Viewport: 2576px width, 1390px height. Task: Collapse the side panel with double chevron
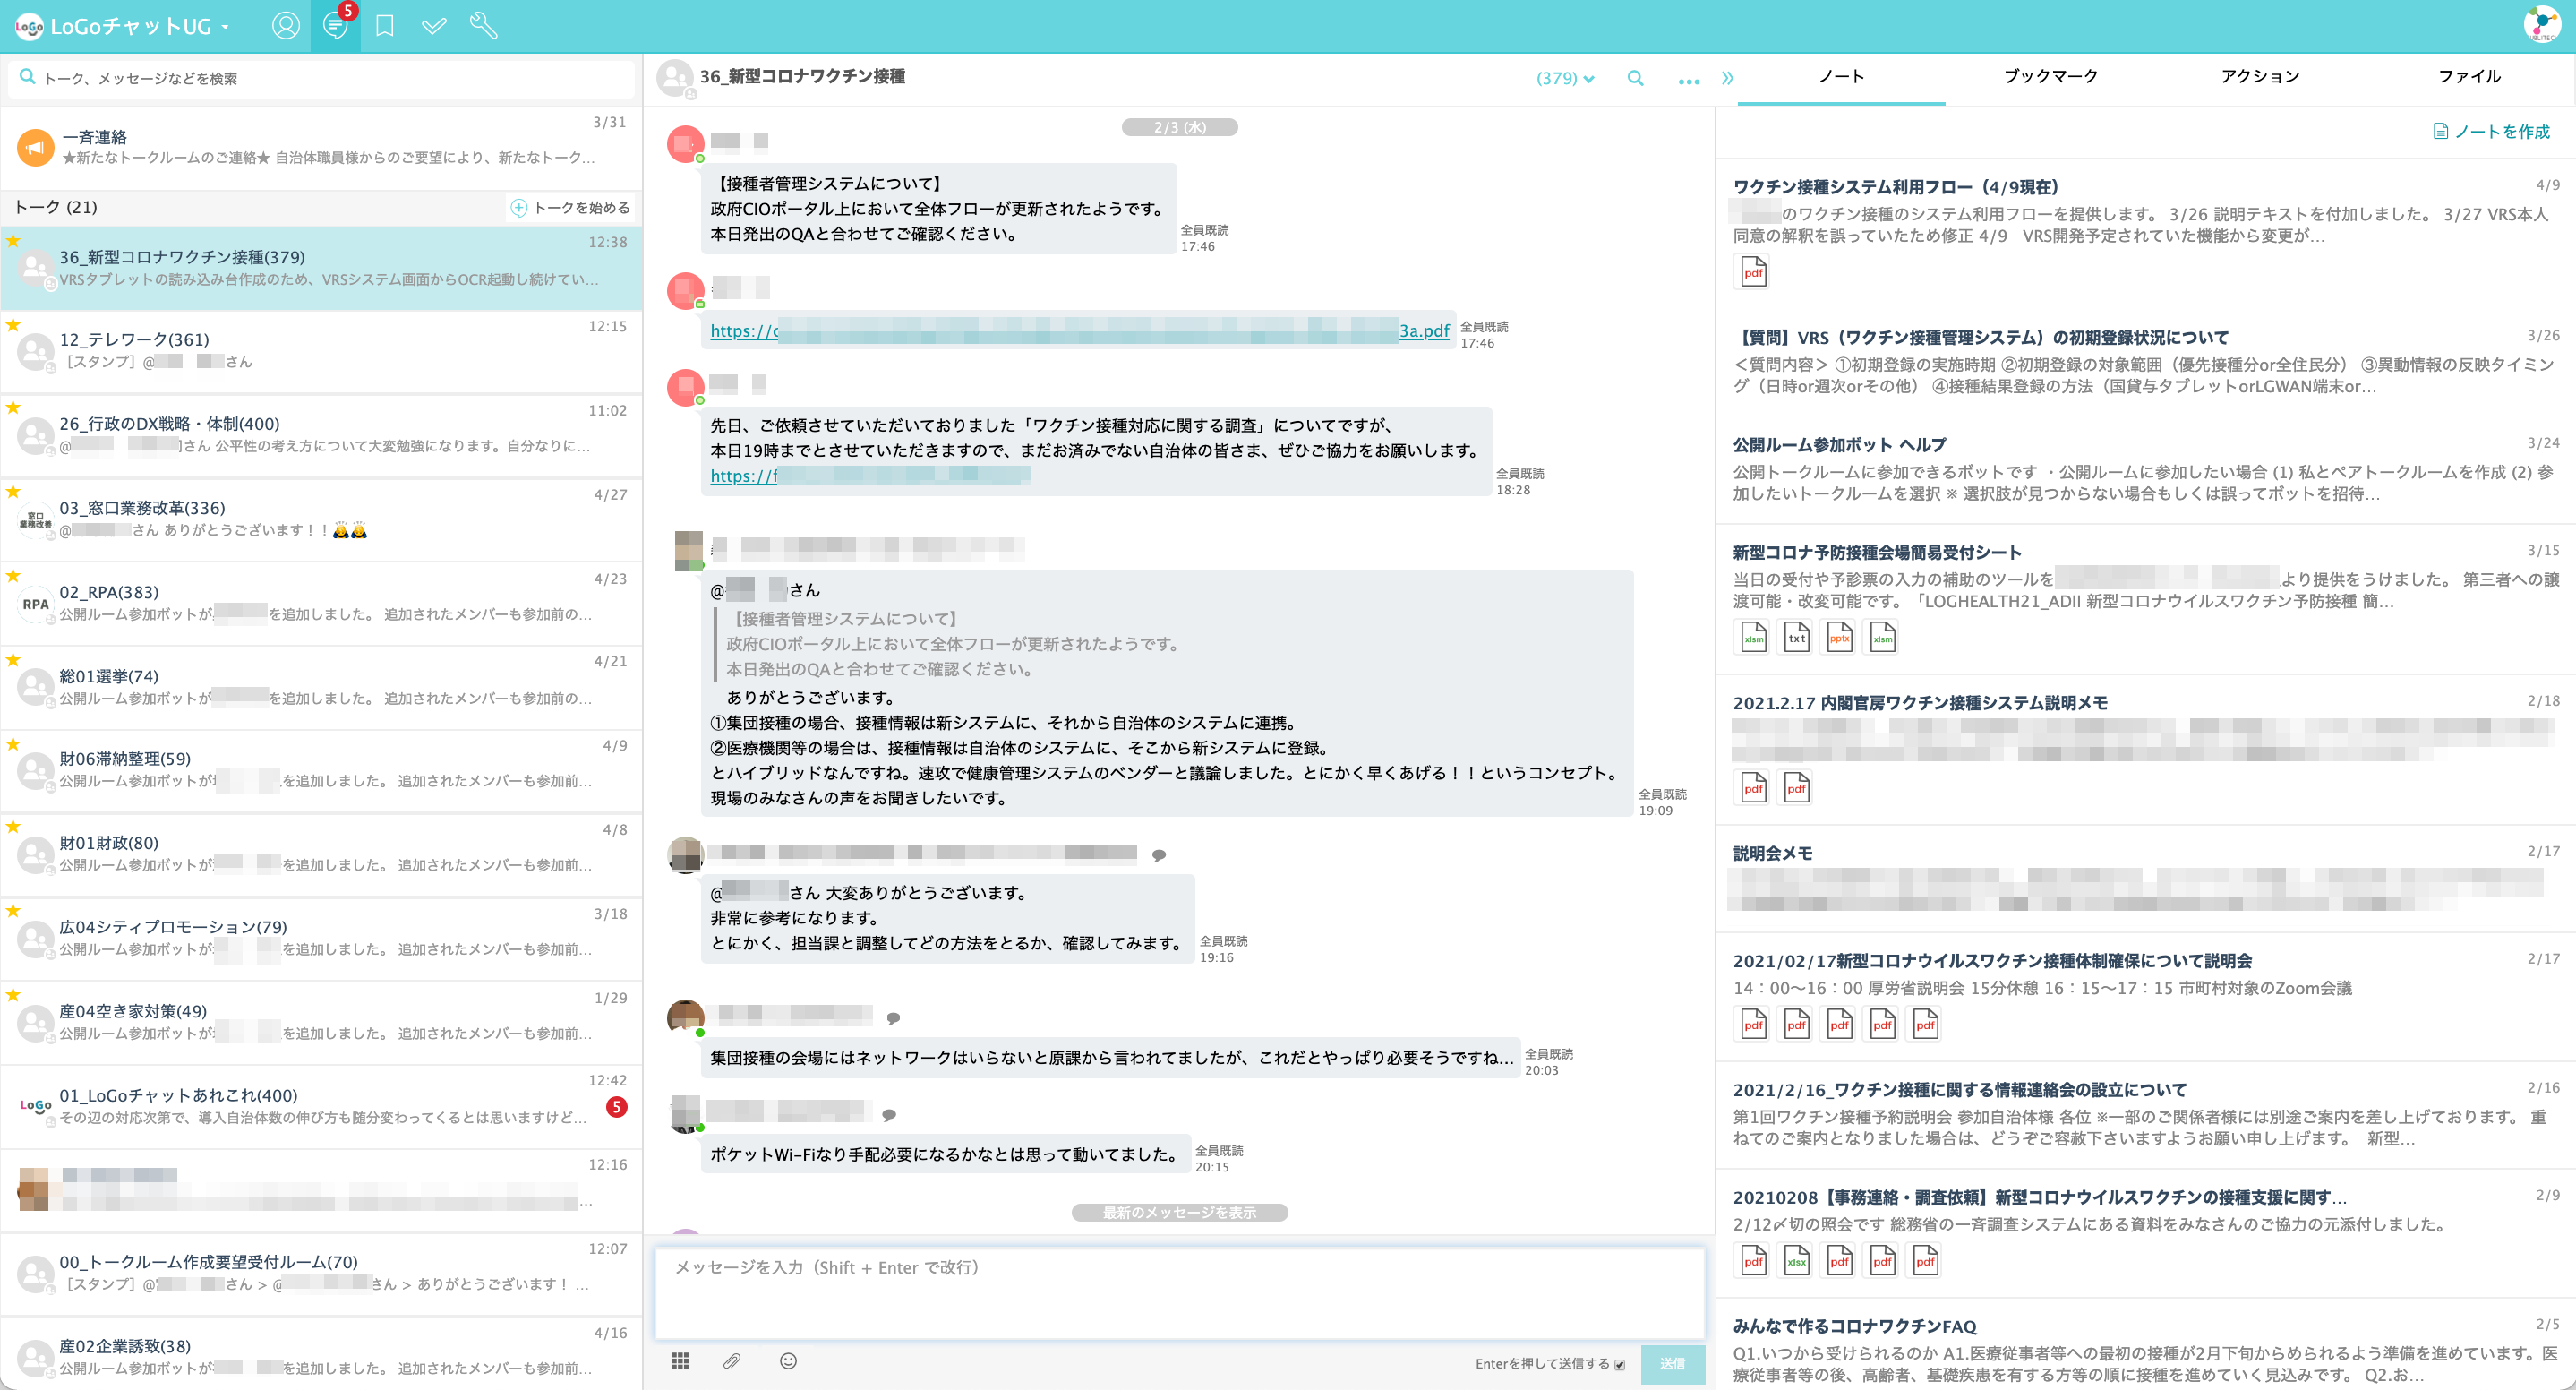coord(1727,78)
